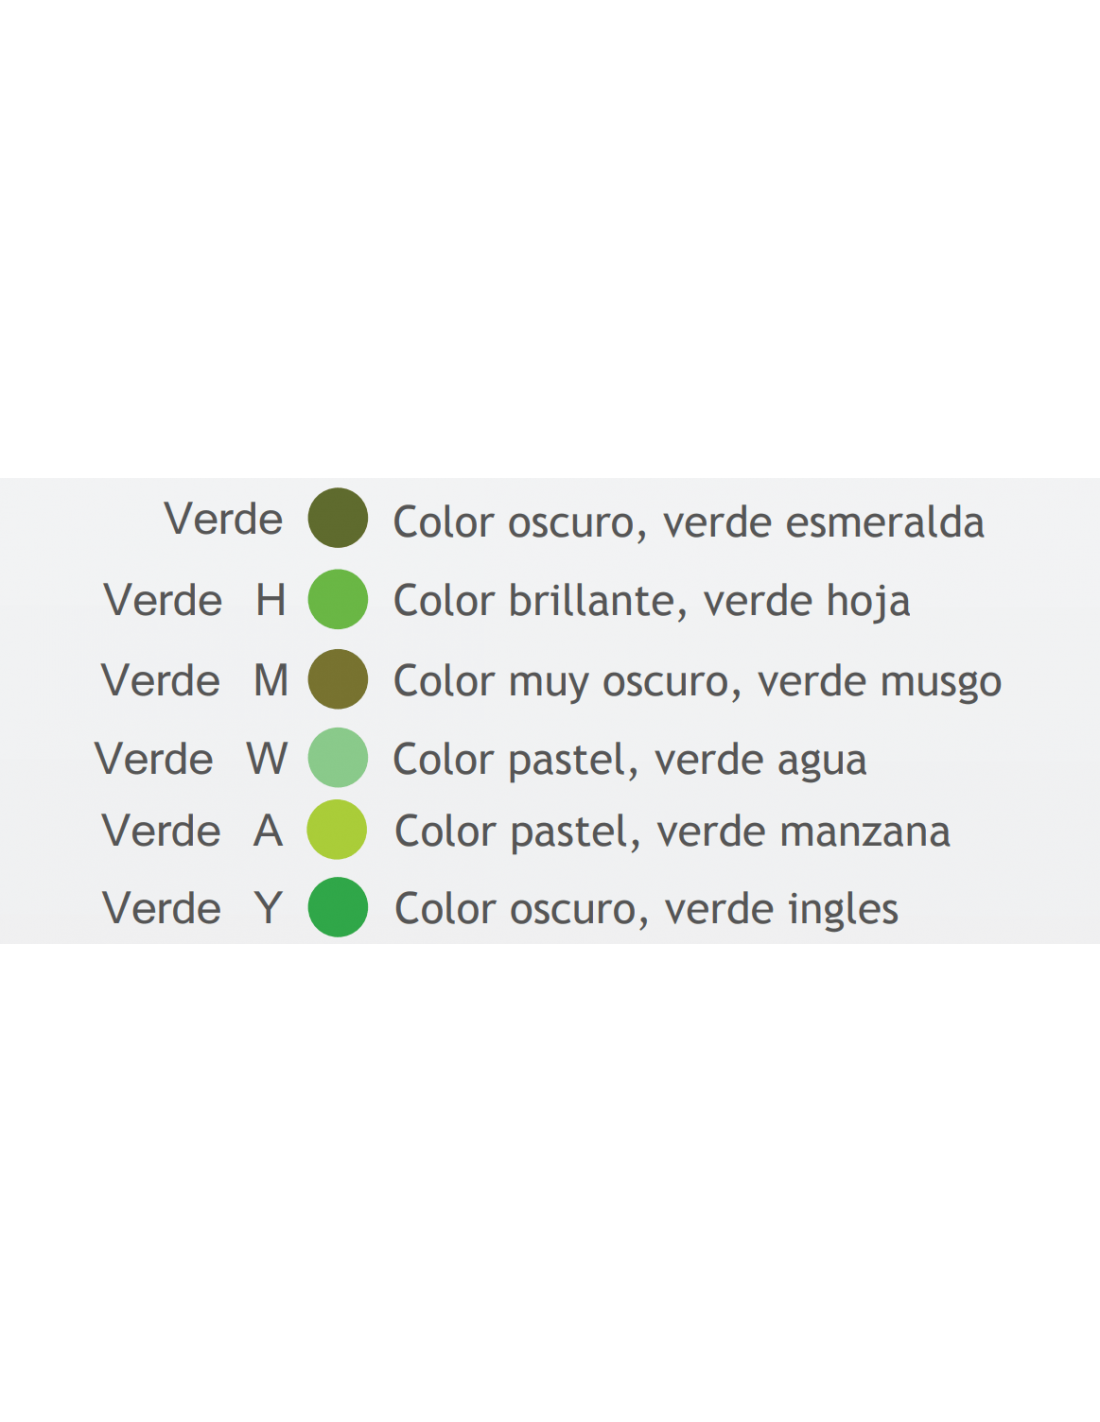Click 'Color oscuro, verde ingles' description
This screenshot has width=1100, height=1422.
(x=647, y=909)
